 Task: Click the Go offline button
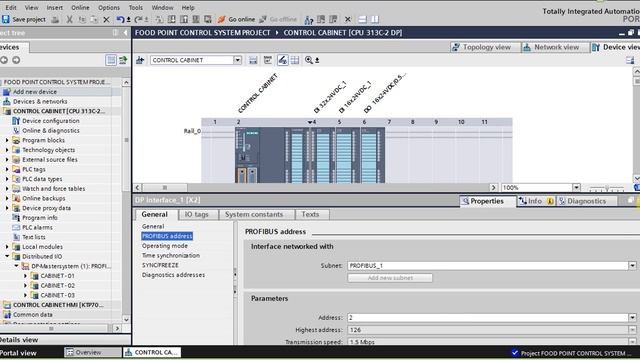tap(278, 19)
